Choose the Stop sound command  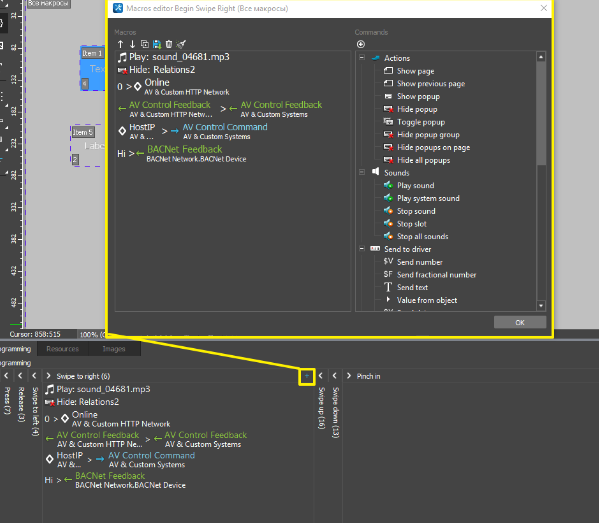tap(416, 211)
